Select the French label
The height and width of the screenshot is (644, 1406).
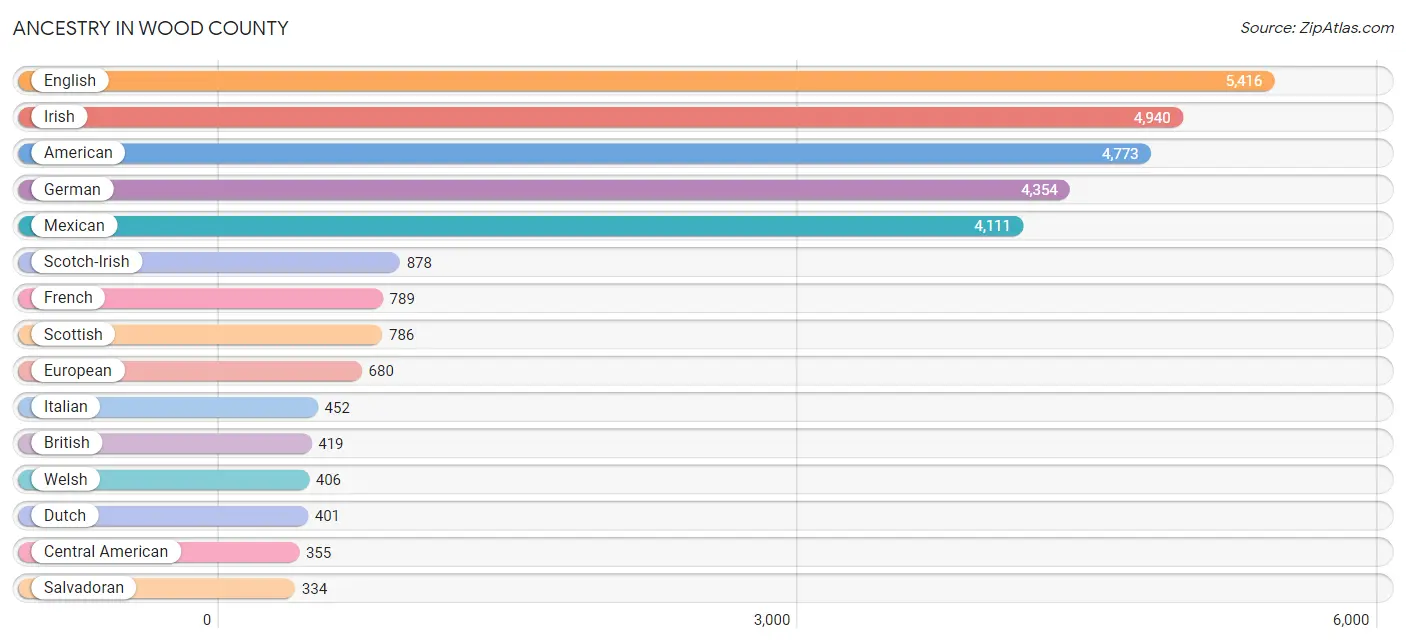tap(68, 298)
